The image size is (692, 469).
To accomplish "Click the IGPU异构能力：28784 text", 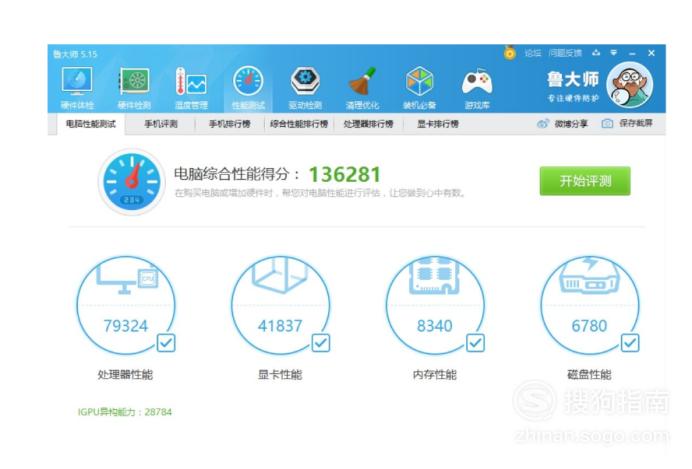I will click(x=125, y=412).
